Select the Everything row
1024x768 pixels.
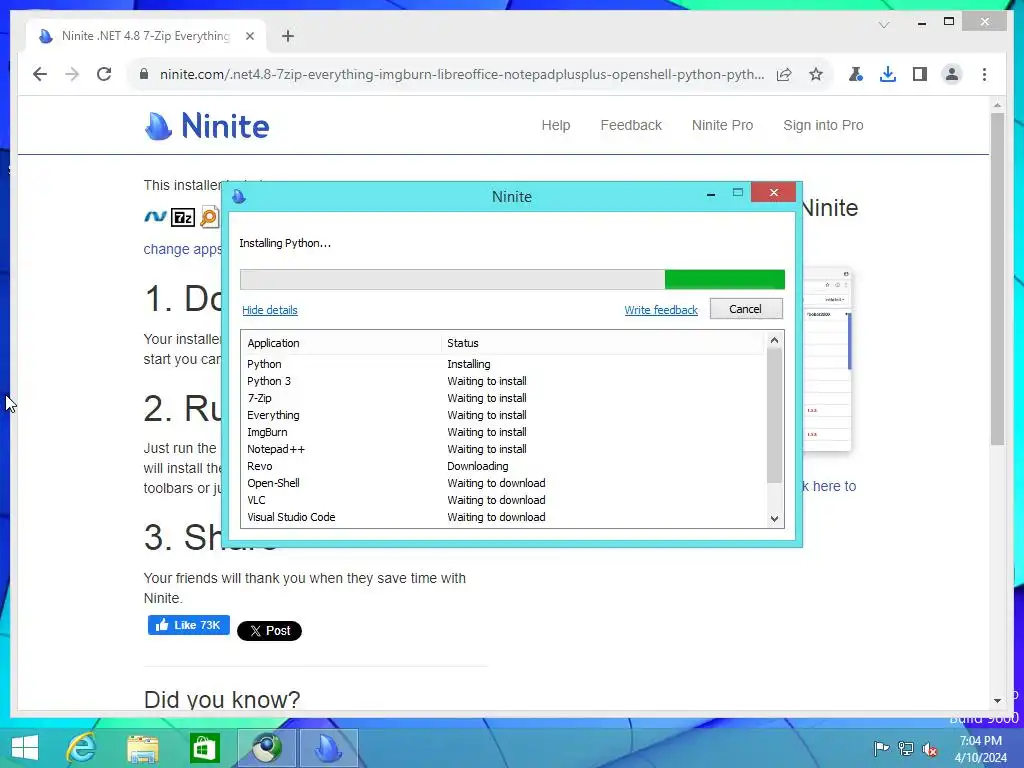coord(504,415)
